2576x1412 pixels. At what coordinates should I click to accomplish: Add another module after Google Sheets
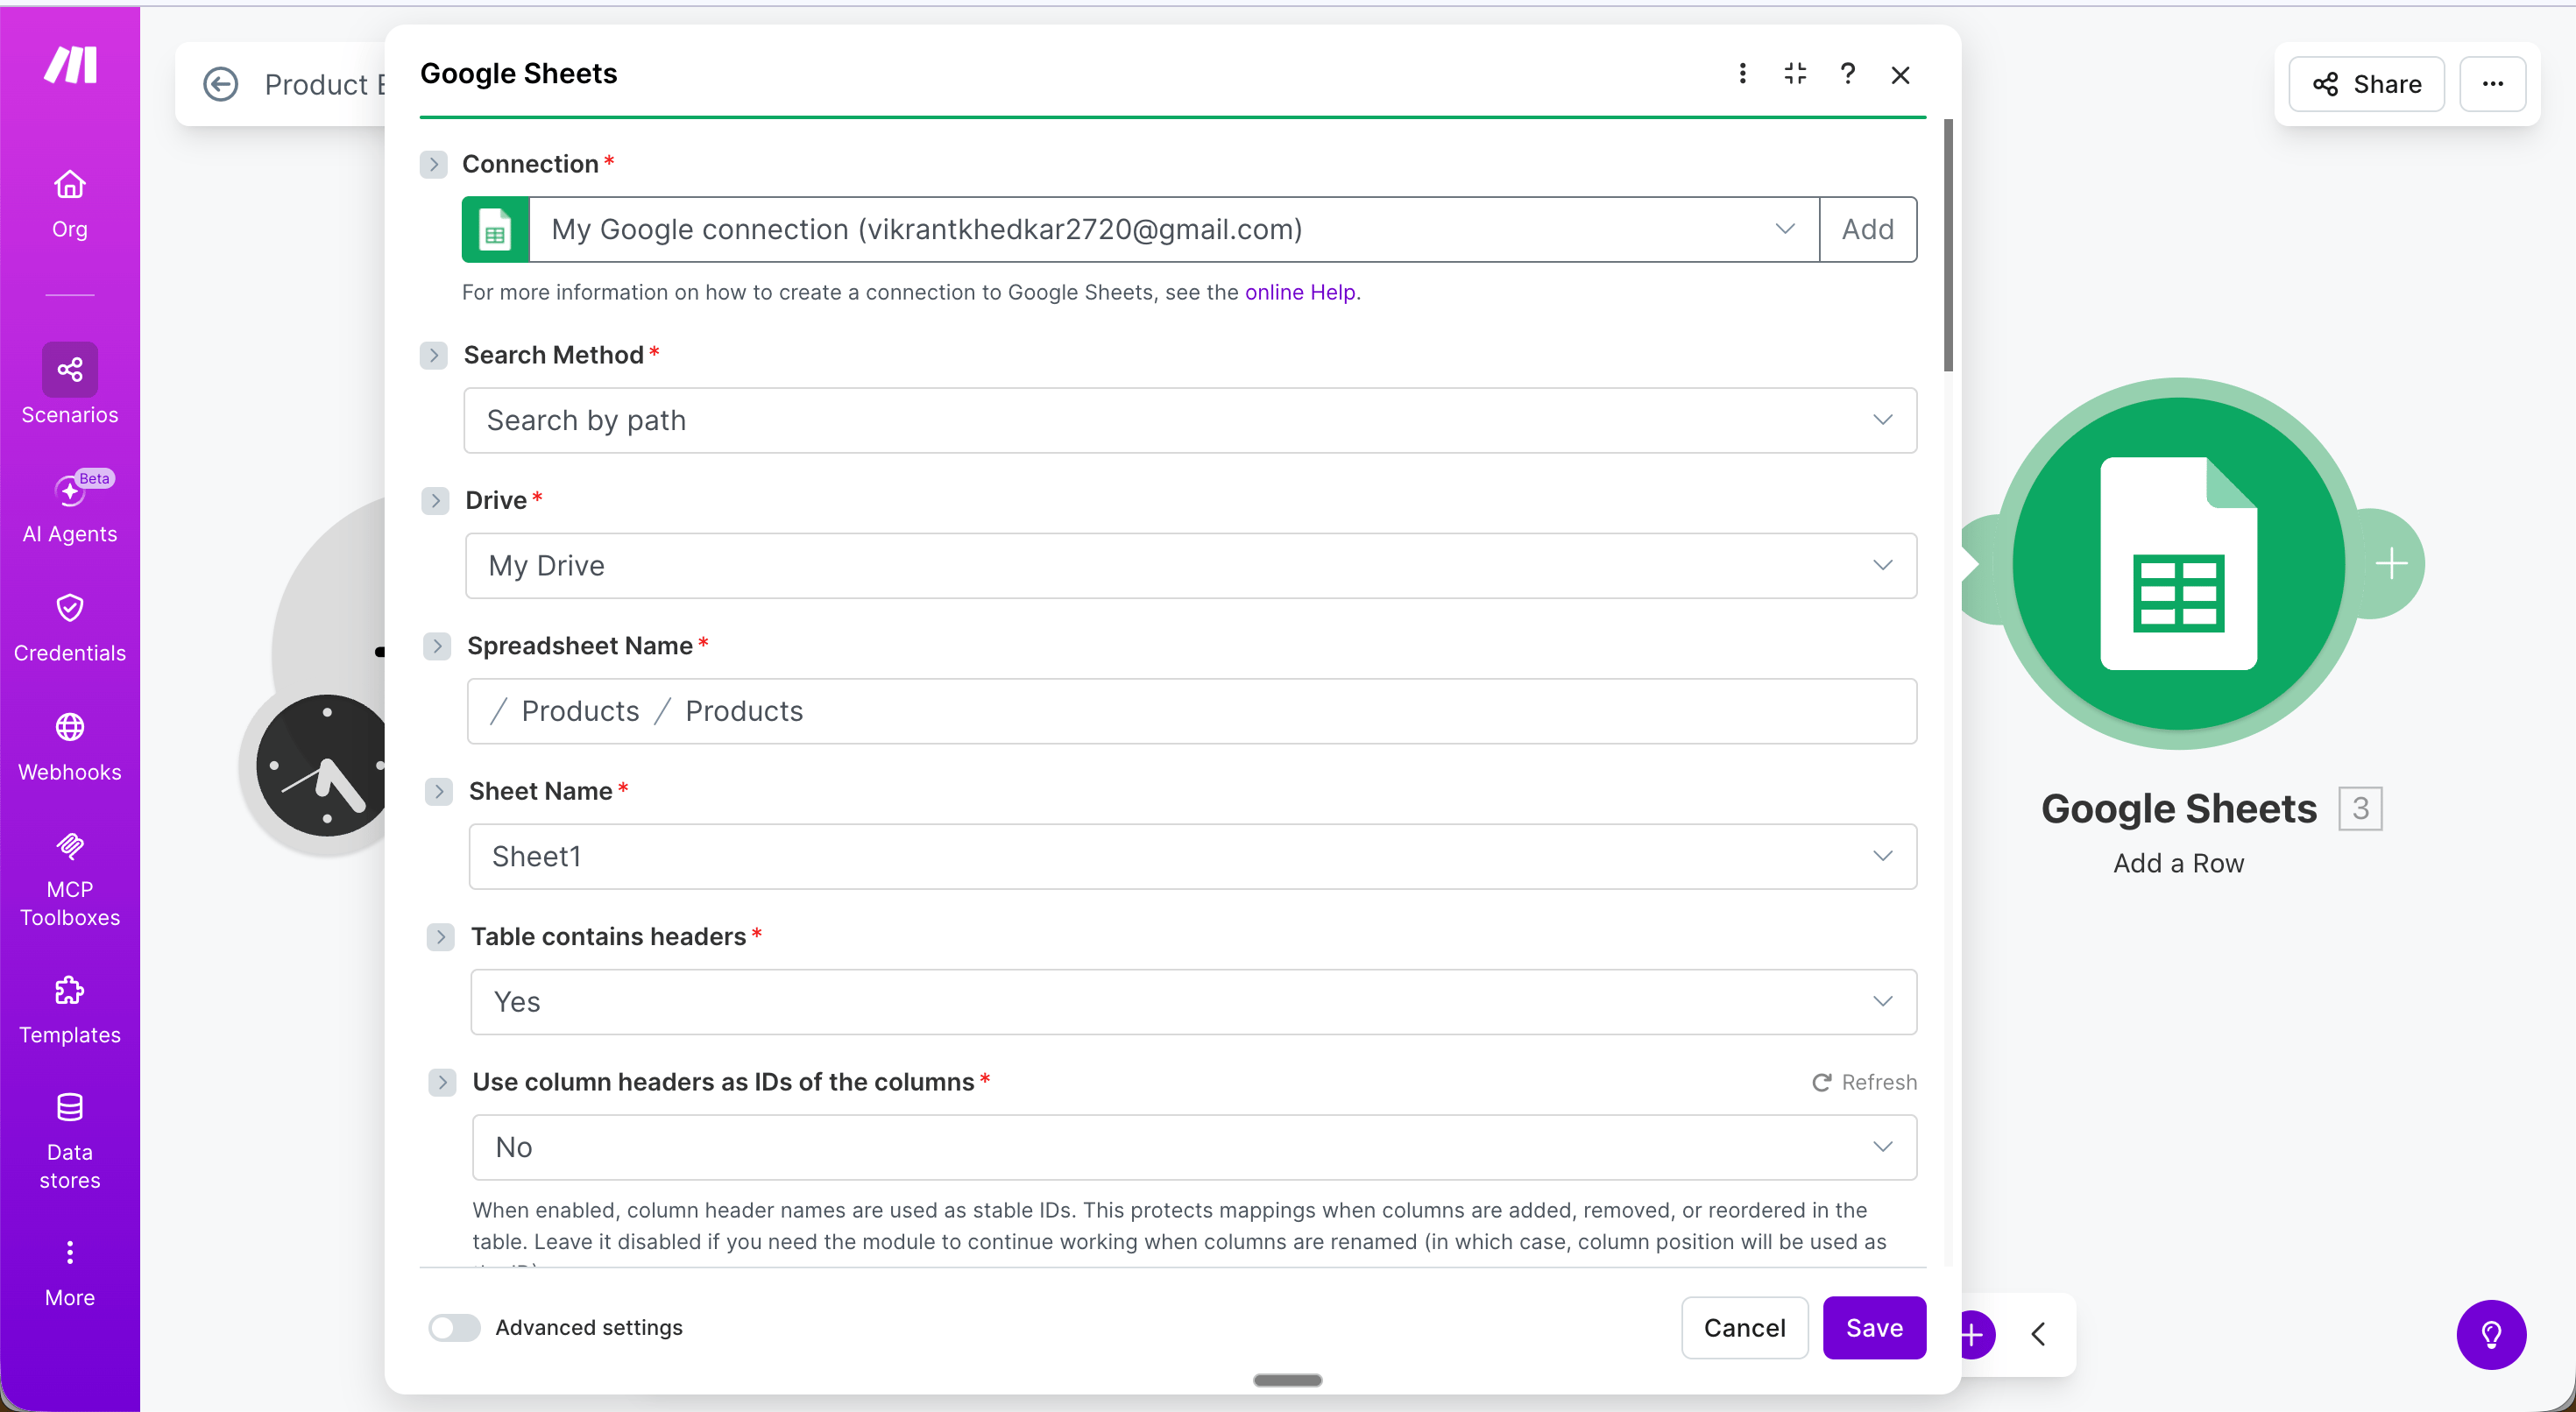point(2391,563)
